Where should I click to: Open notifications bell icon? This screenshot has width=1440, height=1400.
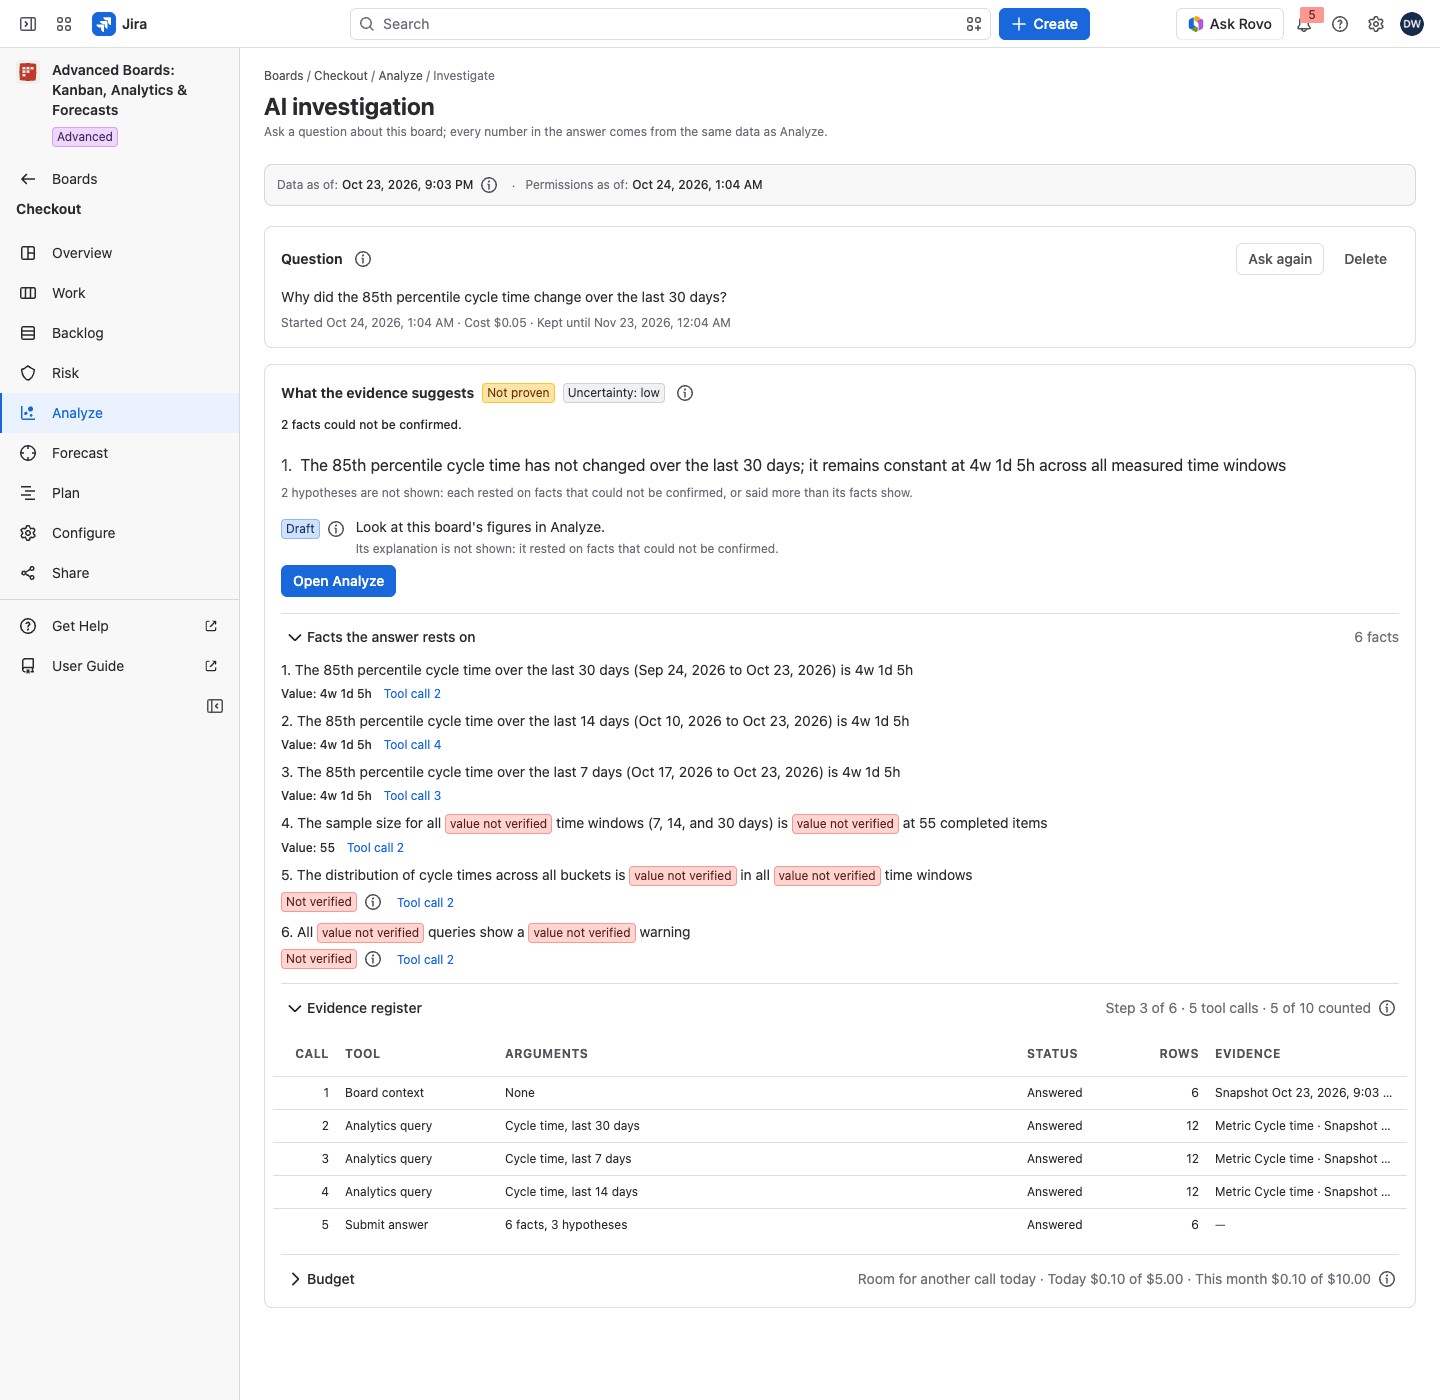pyautogui.click(x=1304, y=24)
